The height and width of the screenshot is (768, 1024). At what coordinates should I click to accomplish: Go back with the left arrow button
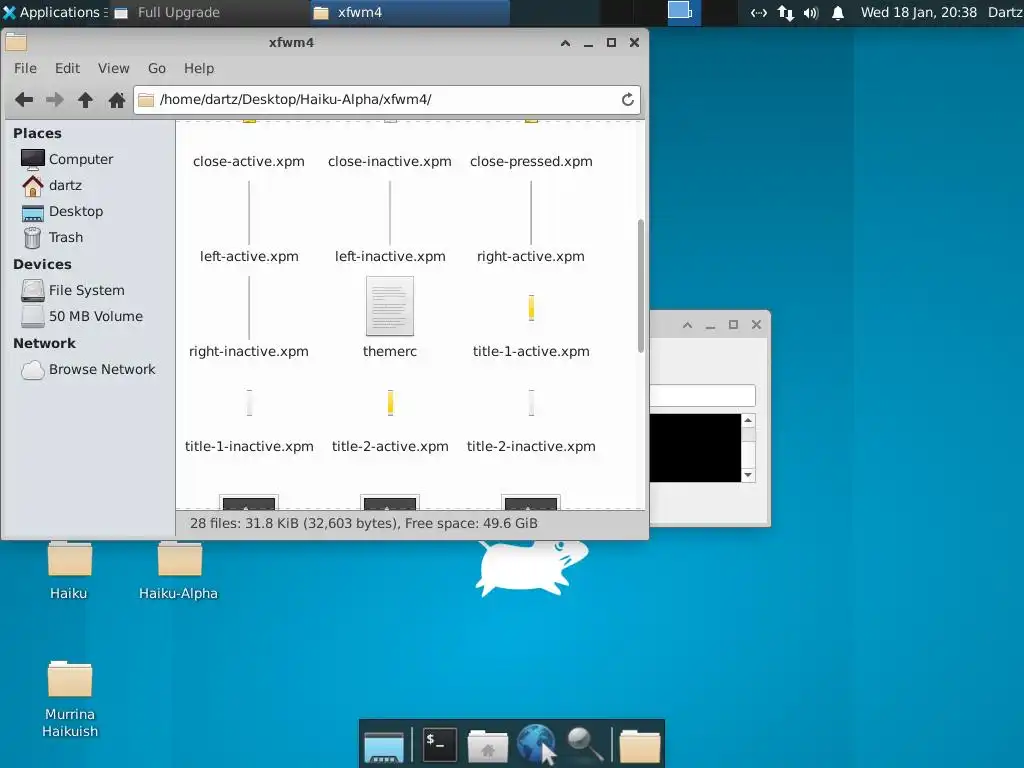24,99
